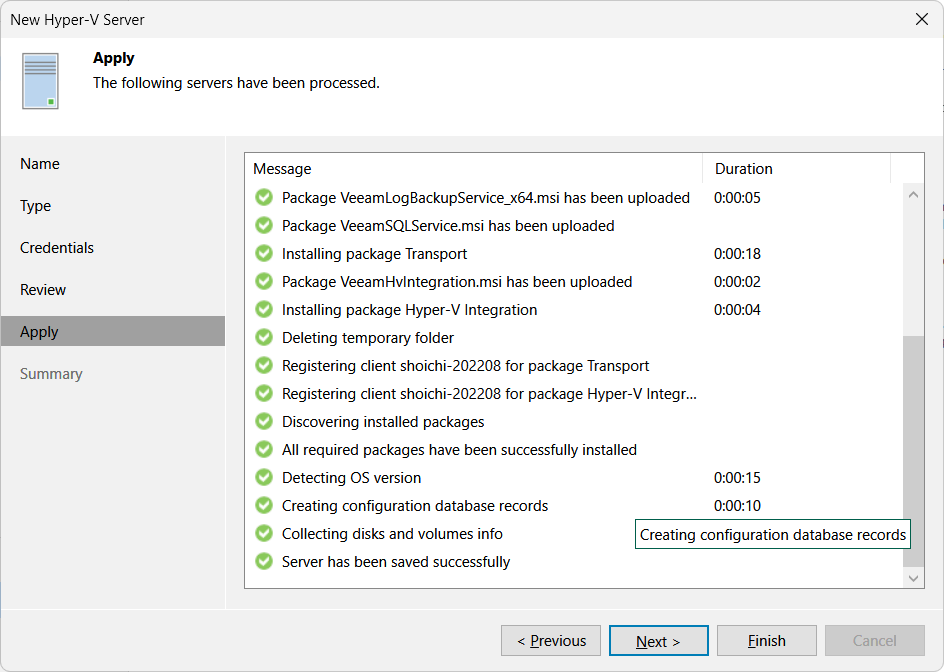Click the scroll up arrow in the message list
The height and width of the screenshot is (672, 944).
913,194
